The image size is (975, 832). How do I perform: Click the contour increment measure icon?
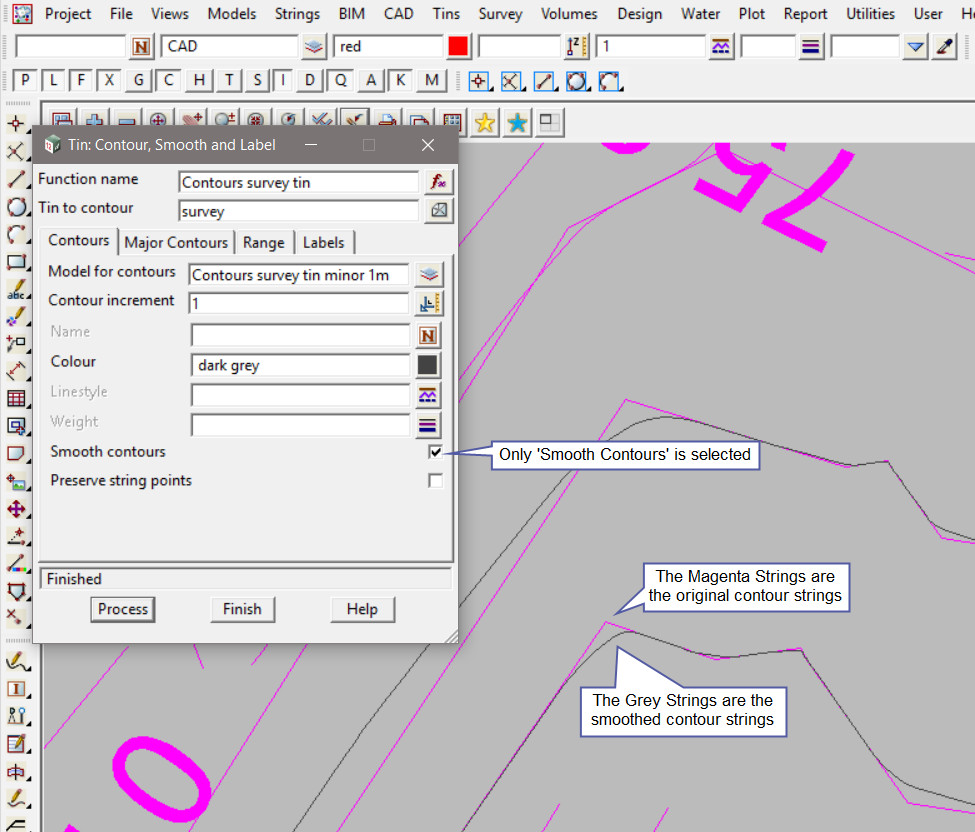click(428, 304)
